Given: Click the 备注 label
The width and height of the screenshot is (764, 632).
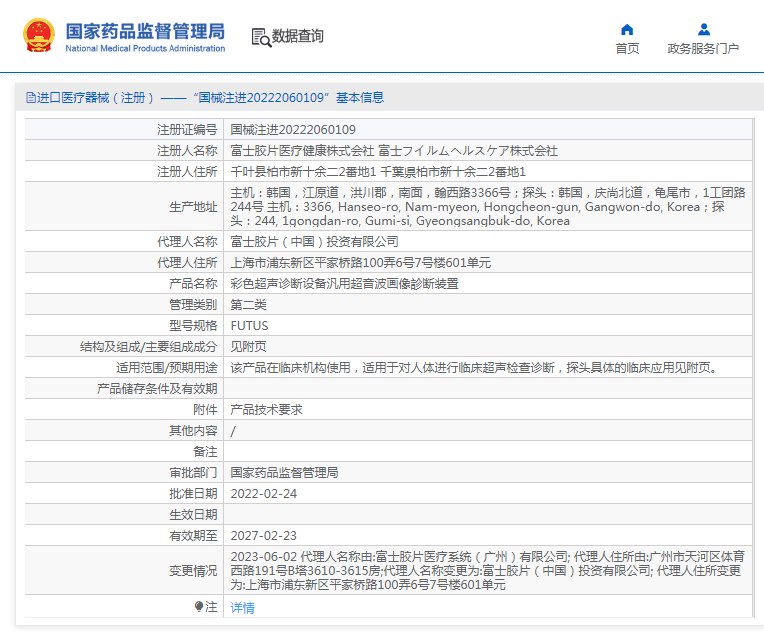Looking at the screenshot, I should [x=205, y=451].
